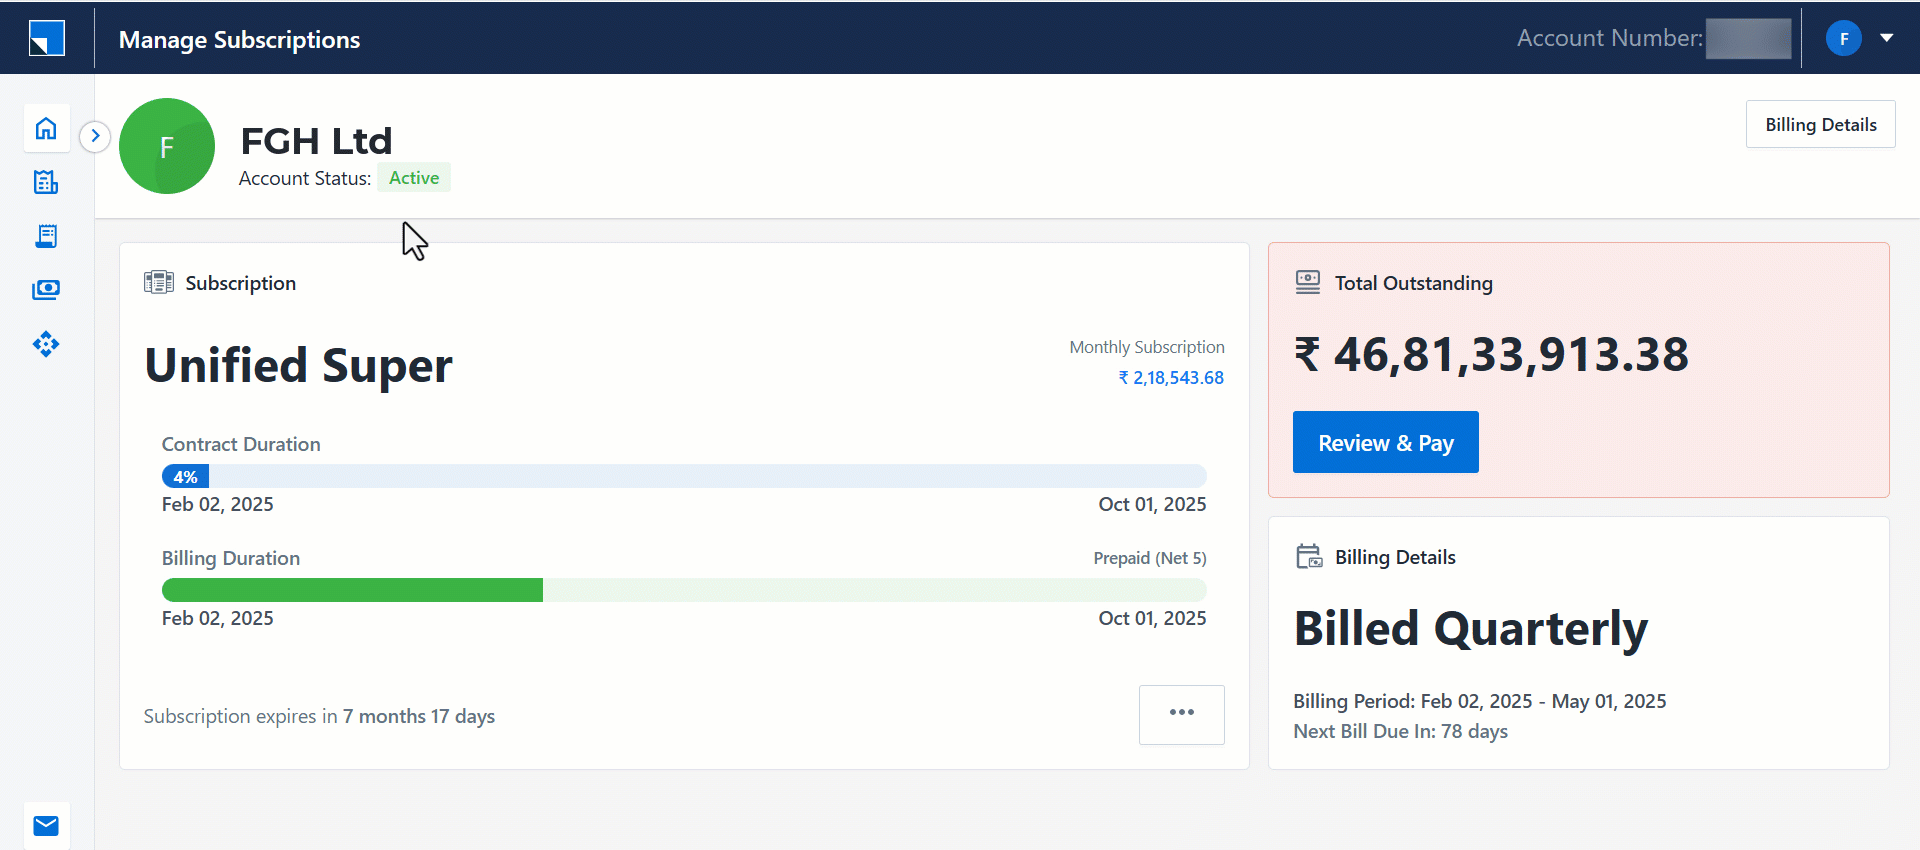Click the Unified Super plan name
The image size is (1920, 850).
pyautogui.click(x=298, y=365)
